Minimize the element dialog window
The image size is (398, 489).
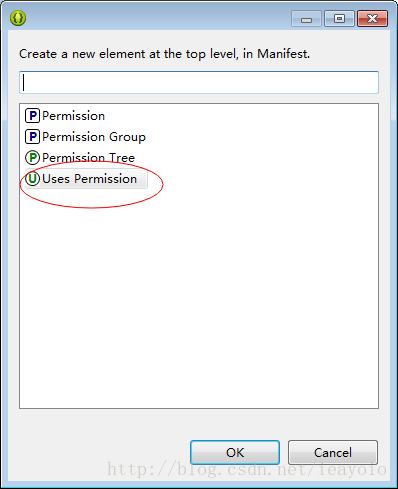point(306,18)
